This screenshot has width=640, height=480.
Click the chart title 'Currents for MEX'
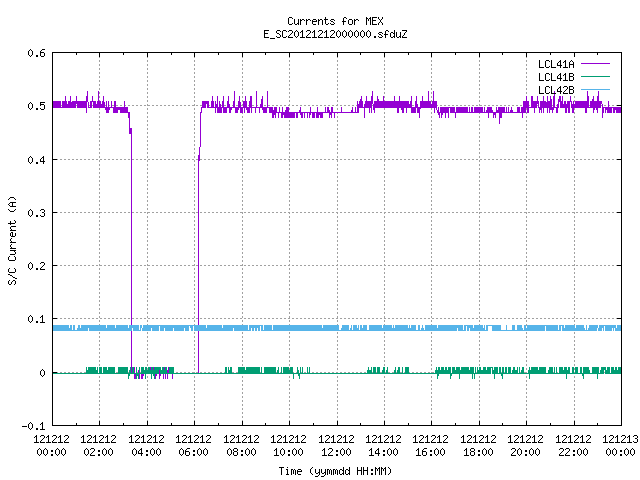335,21
